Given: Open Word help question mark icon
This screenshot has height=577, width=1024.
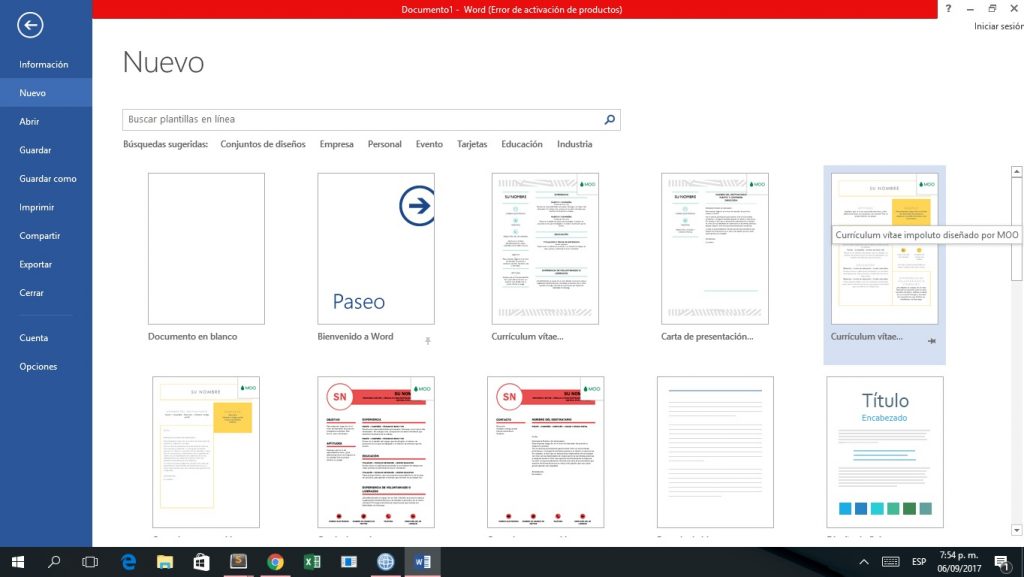Looking at the screenshot, I should coord(948,8).
